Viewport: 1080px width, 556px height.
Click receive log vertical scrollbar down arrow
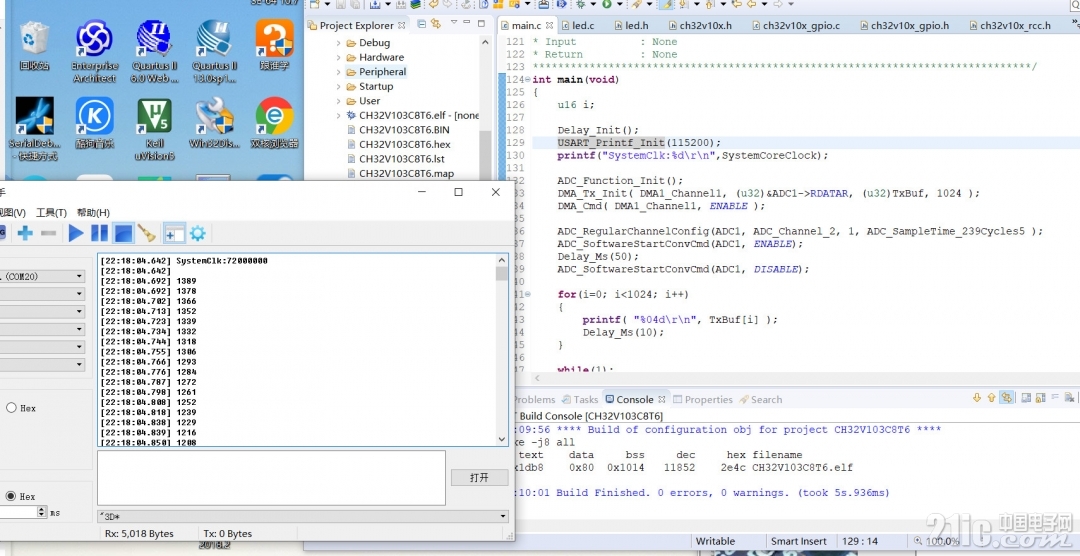tap(501, 439)
